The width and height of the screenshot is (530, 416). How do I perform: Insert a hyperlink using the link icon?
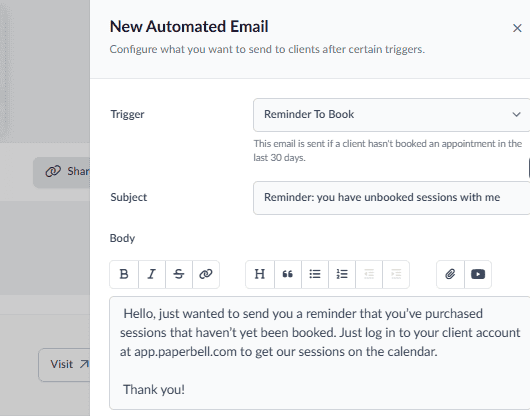point(206,274)
